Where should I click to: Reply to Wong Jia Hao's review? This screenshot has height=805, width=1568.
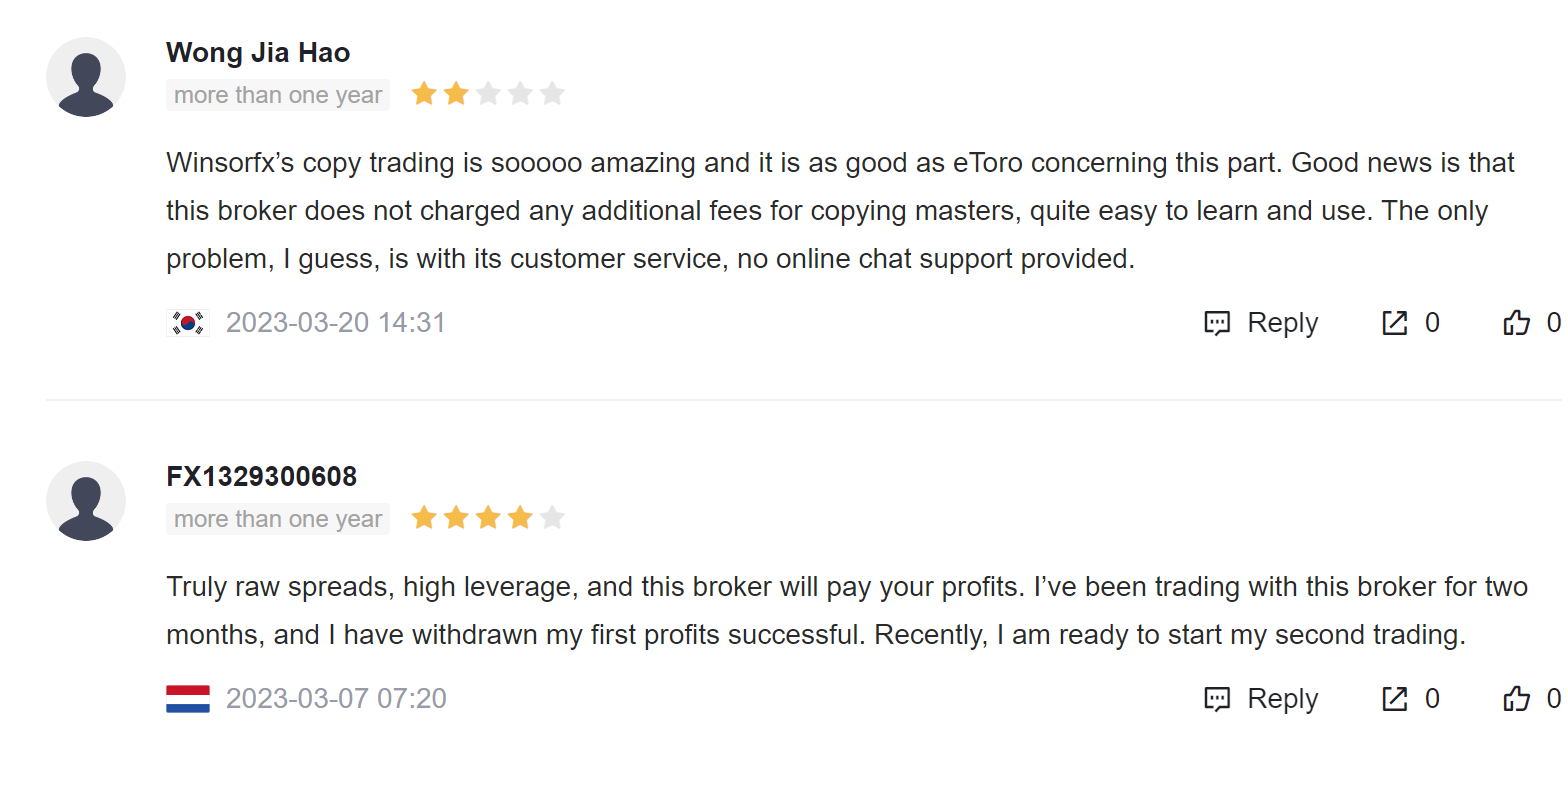1261,323
